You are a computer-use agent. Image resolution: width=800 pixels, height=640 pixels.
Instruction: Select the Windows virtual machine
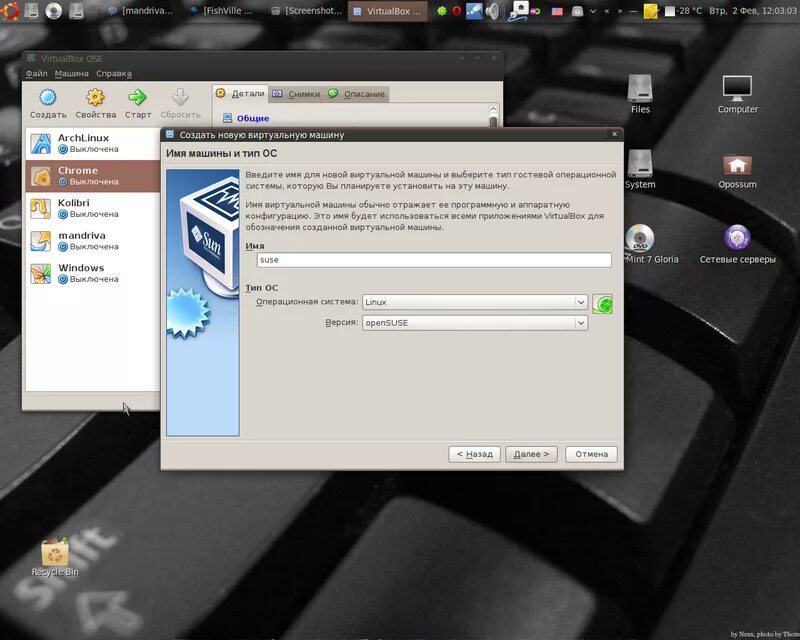coord(93,274)
